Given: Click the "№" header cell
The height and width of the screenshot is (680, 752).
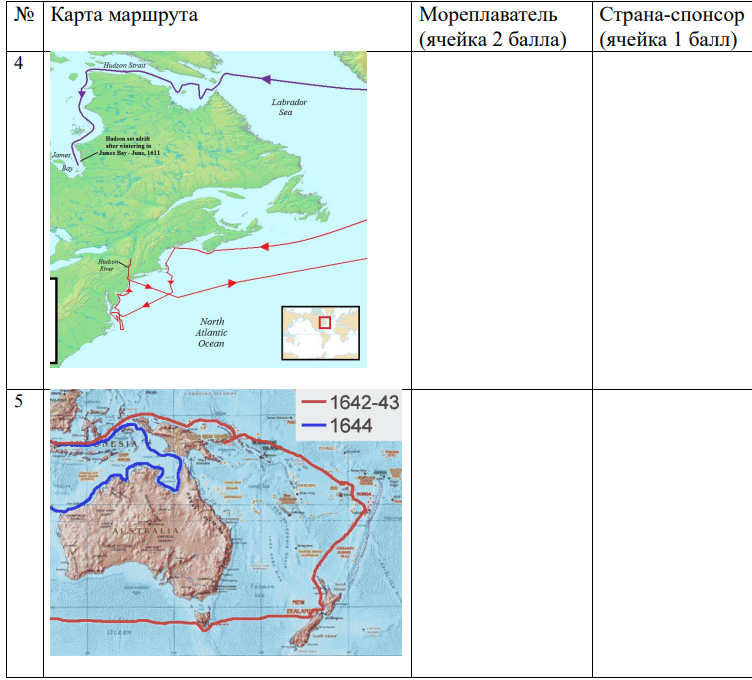Looking at the screenshot, I should (26, 16).
